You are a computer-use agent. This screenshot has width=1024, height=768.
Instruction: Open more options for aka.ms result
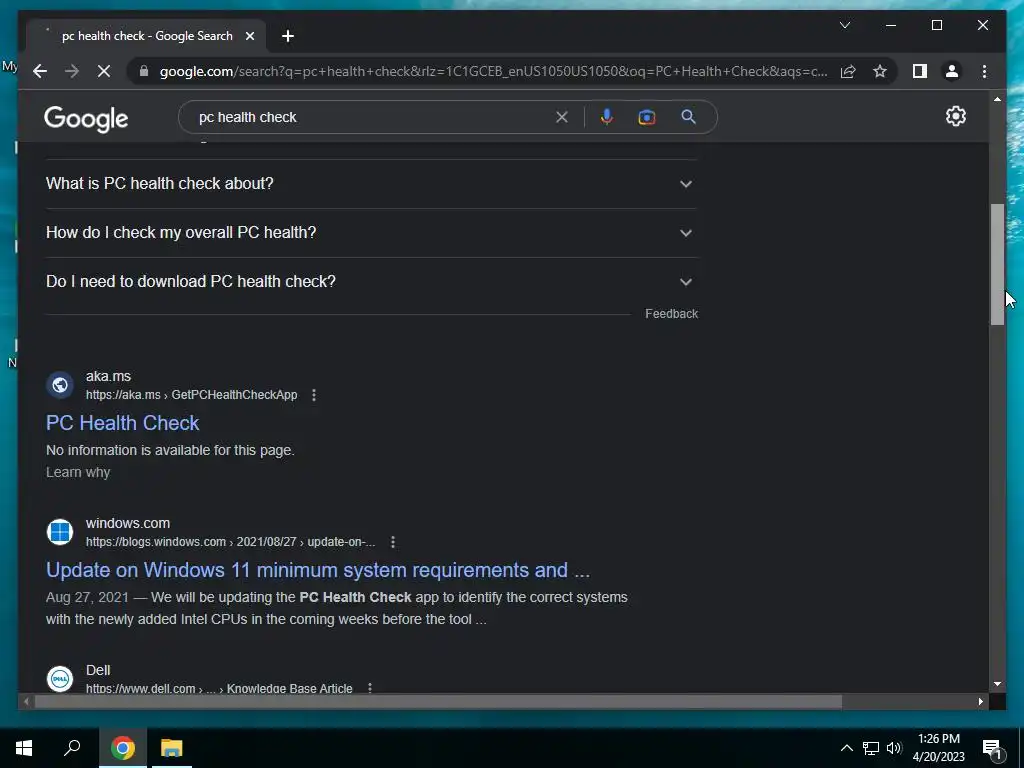(314, 395)
